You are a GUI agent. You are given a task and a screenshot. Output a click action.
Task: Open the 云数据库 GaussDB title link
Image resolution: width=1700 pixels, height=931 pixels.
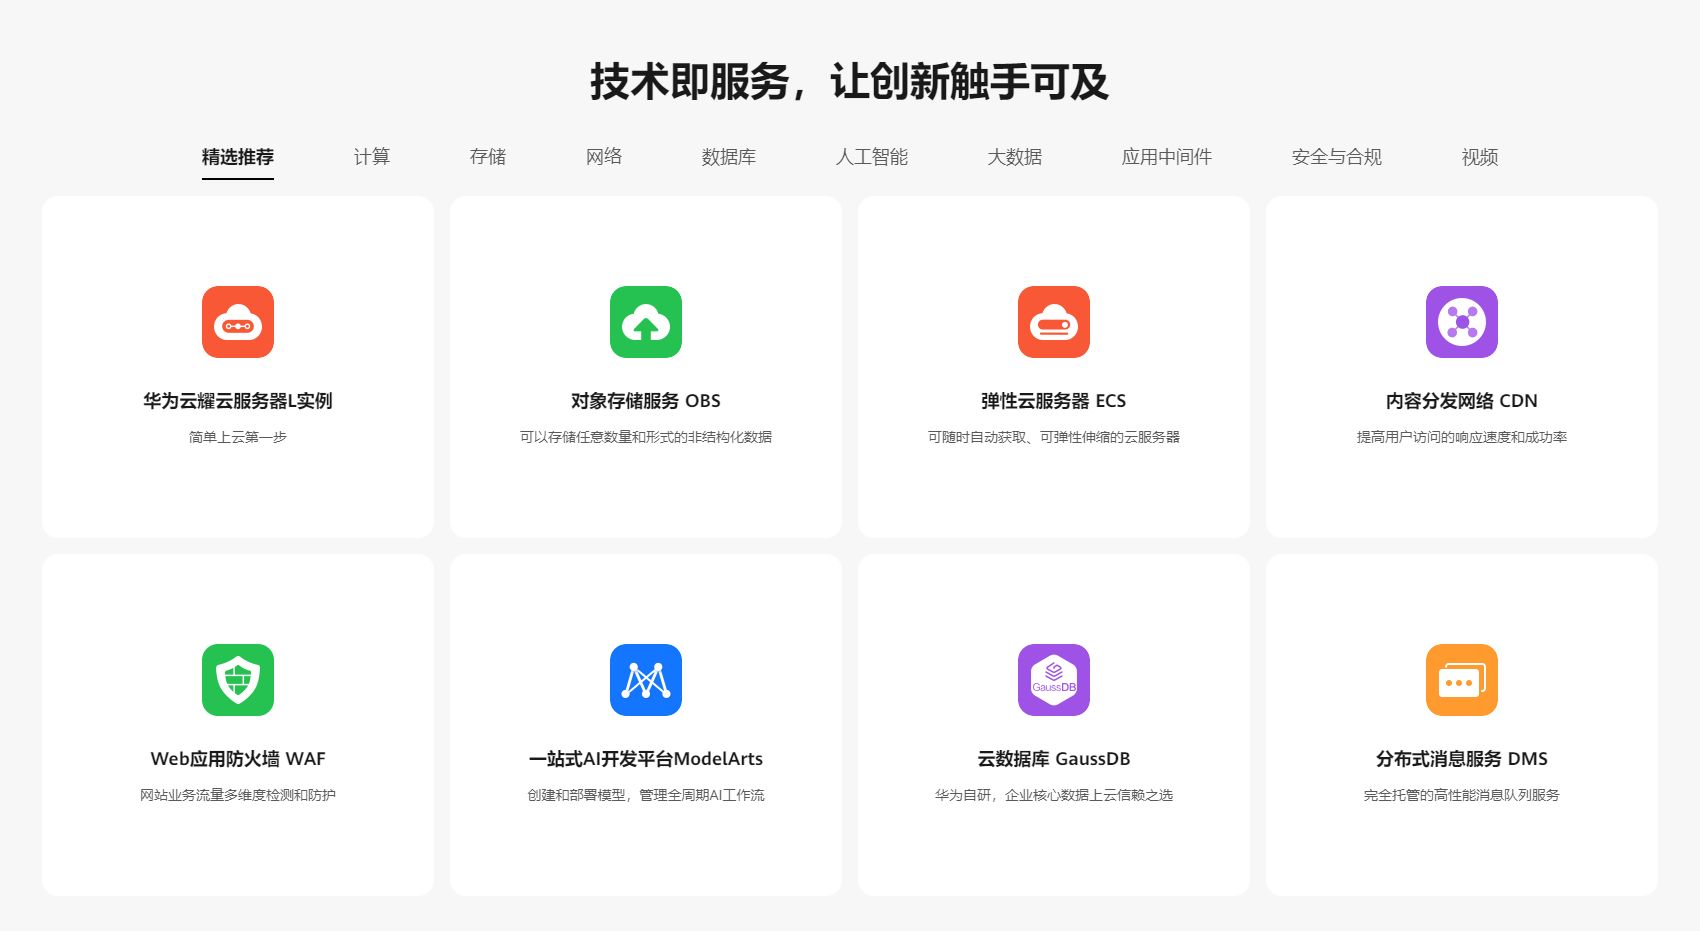(x=1054, y=759)
